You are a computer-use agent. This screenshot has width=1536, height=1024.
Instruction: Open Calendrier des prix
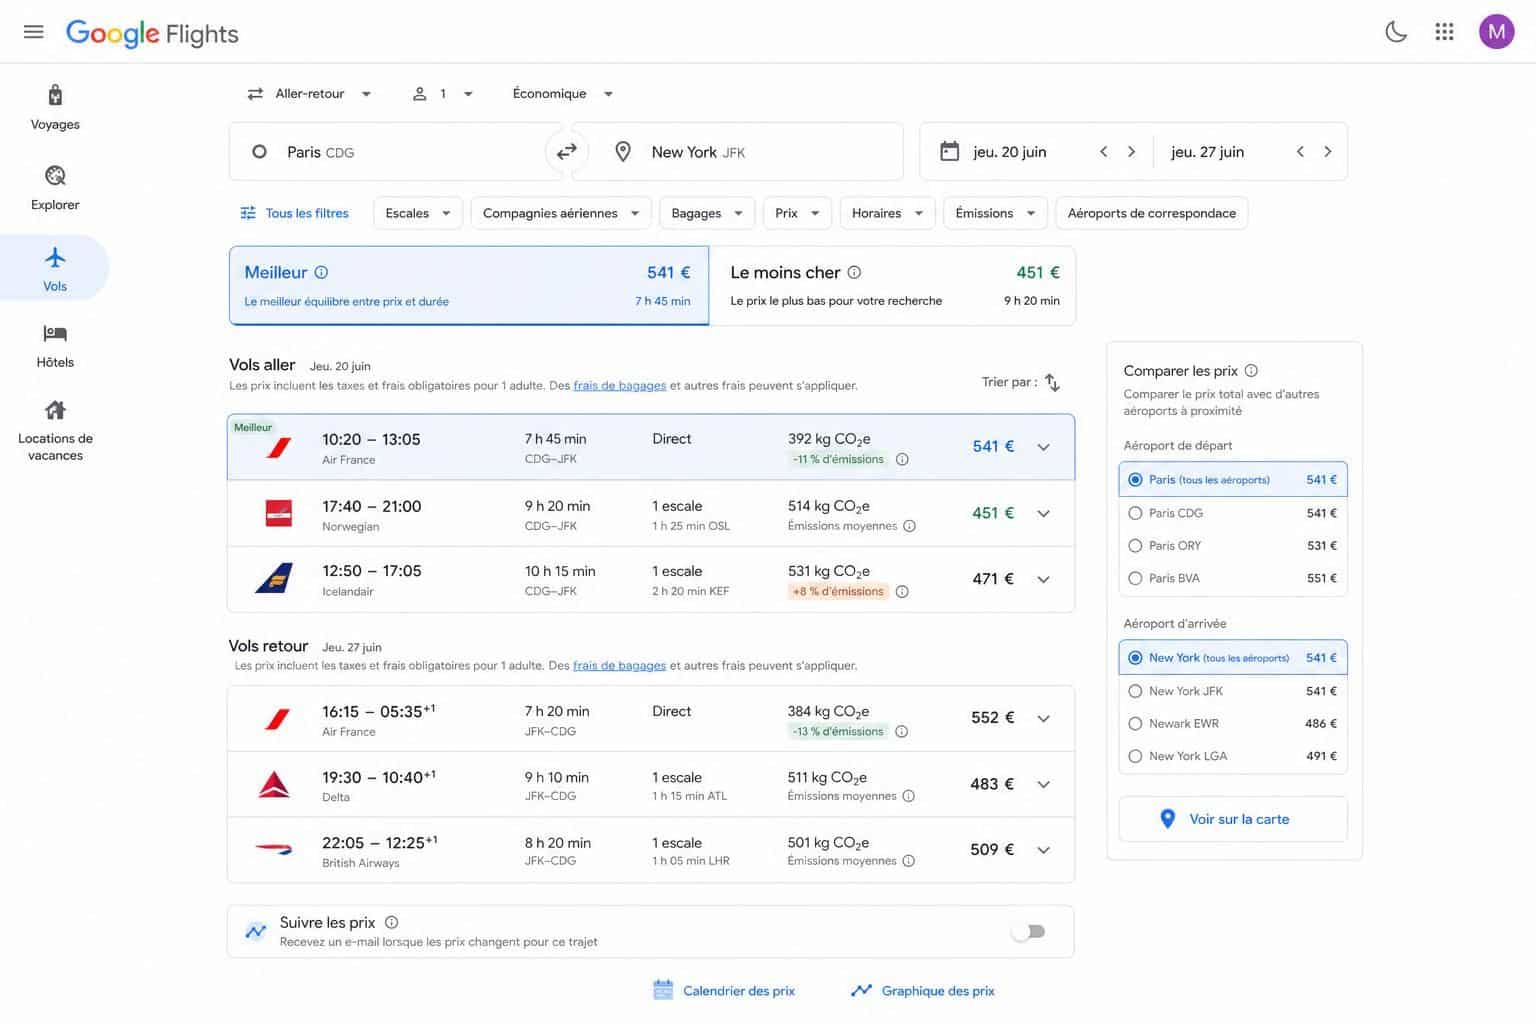click(x=724, y=991)
